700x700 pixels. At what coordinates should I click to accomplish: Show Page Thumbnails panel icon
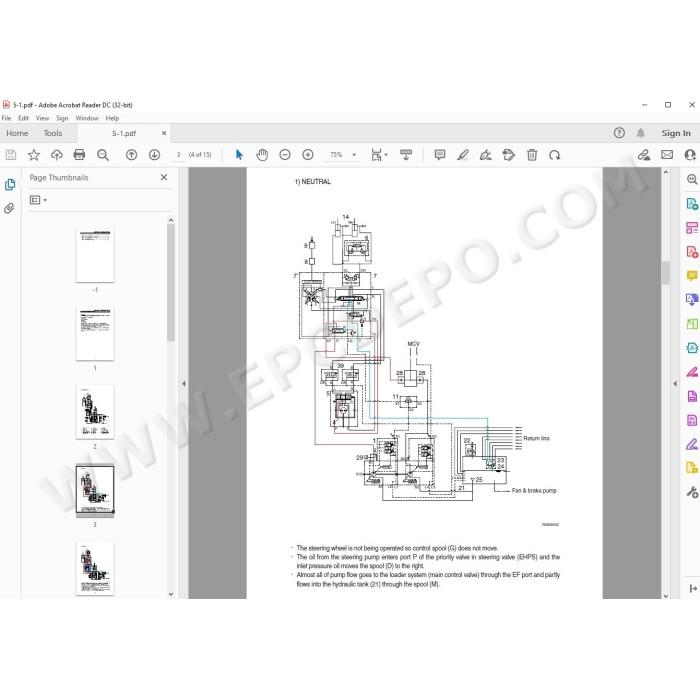point(10,184)
